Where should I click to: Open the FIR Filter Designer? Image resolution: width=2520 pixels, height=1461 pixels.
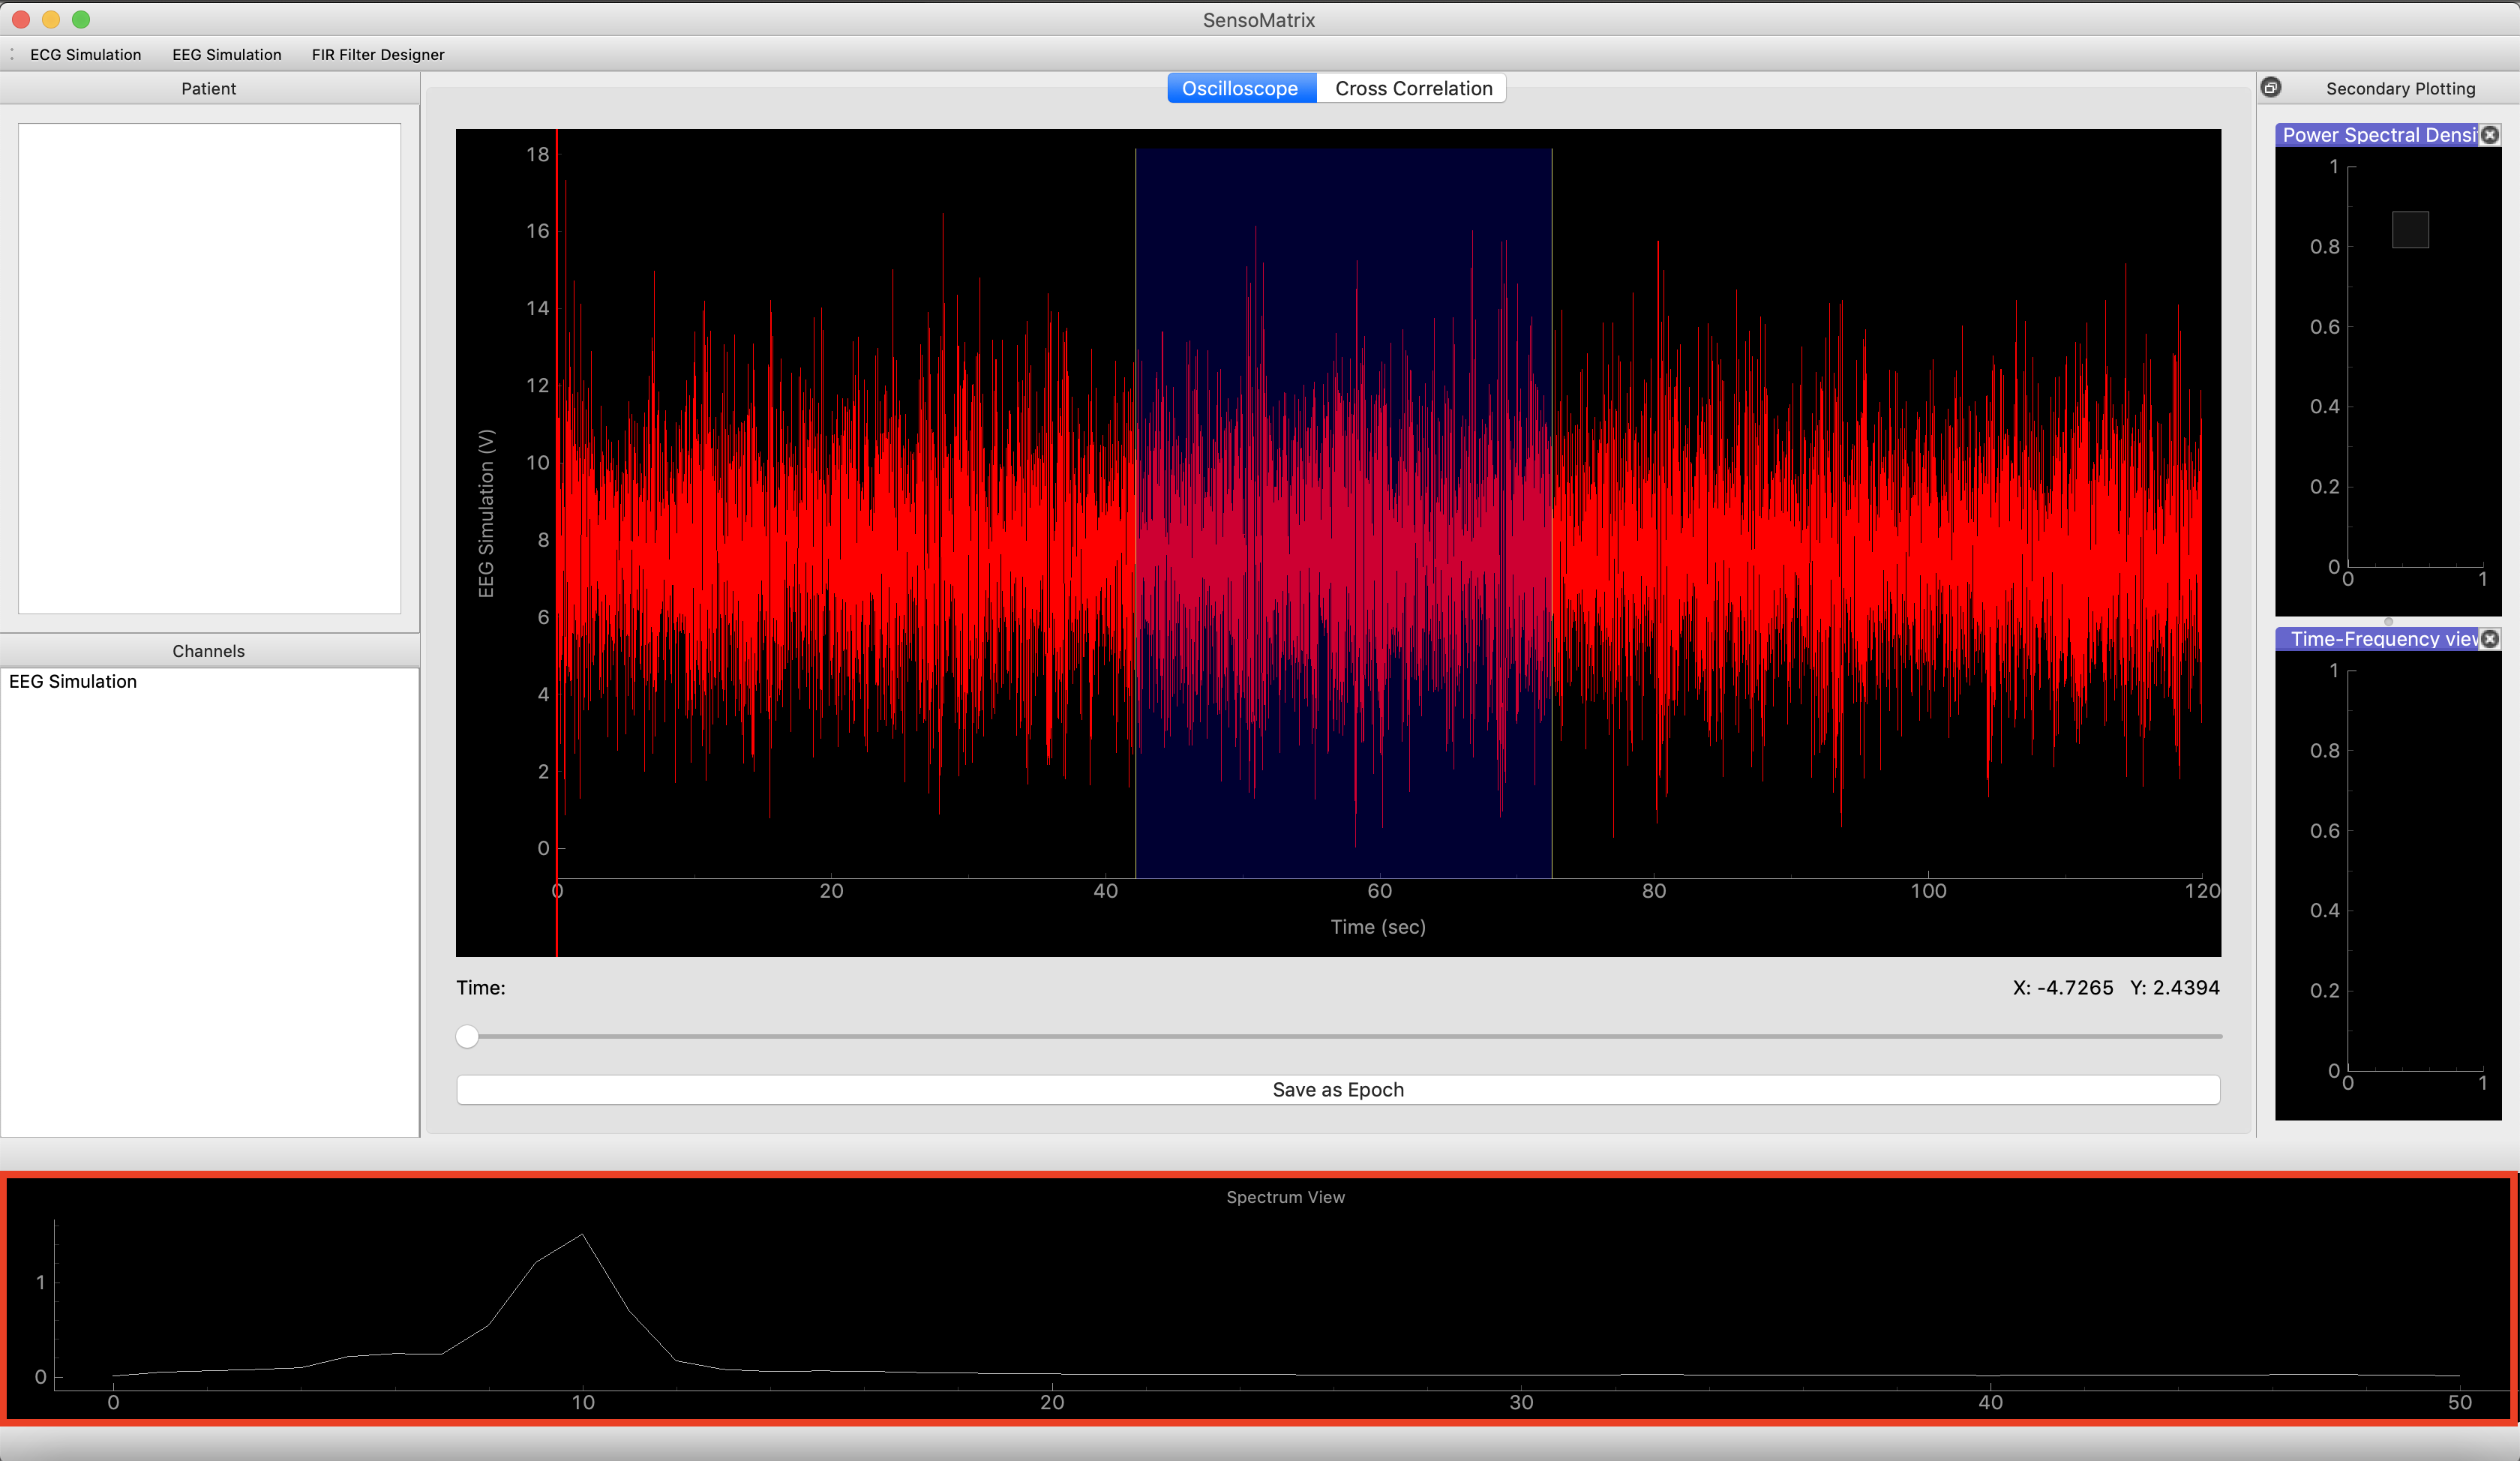(378, 55)
